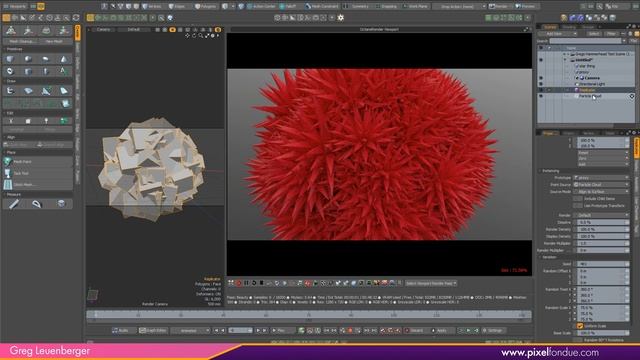Activate the Mesh Paint tool
Image resolution: width=640 pixels, height=360 pixels.
pyautogui.click(x=38, y=162)
